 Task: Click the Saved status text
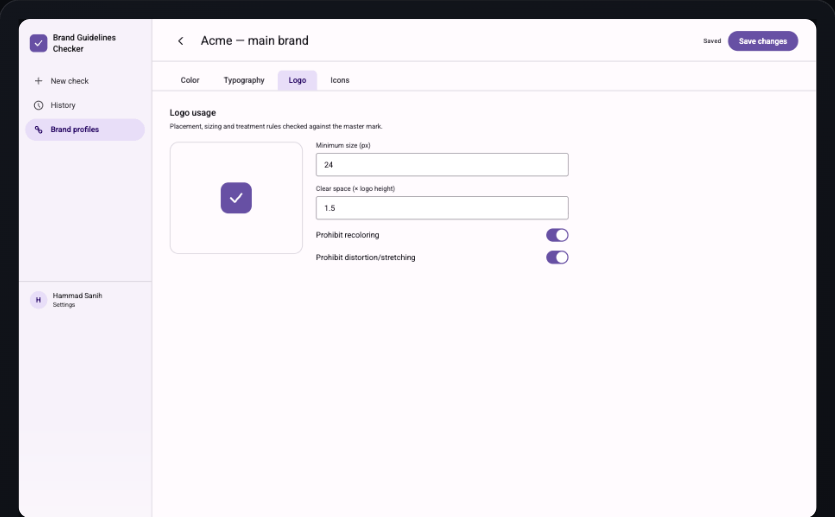click(x=712, y=41)
